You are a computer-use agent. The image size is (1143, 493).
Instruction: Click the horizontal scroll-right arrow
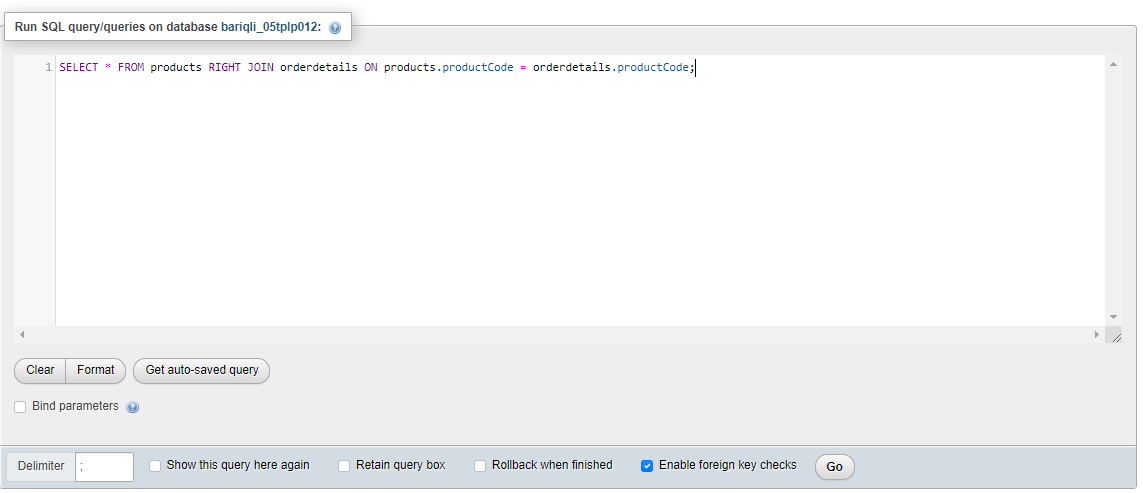(1096, 334)
